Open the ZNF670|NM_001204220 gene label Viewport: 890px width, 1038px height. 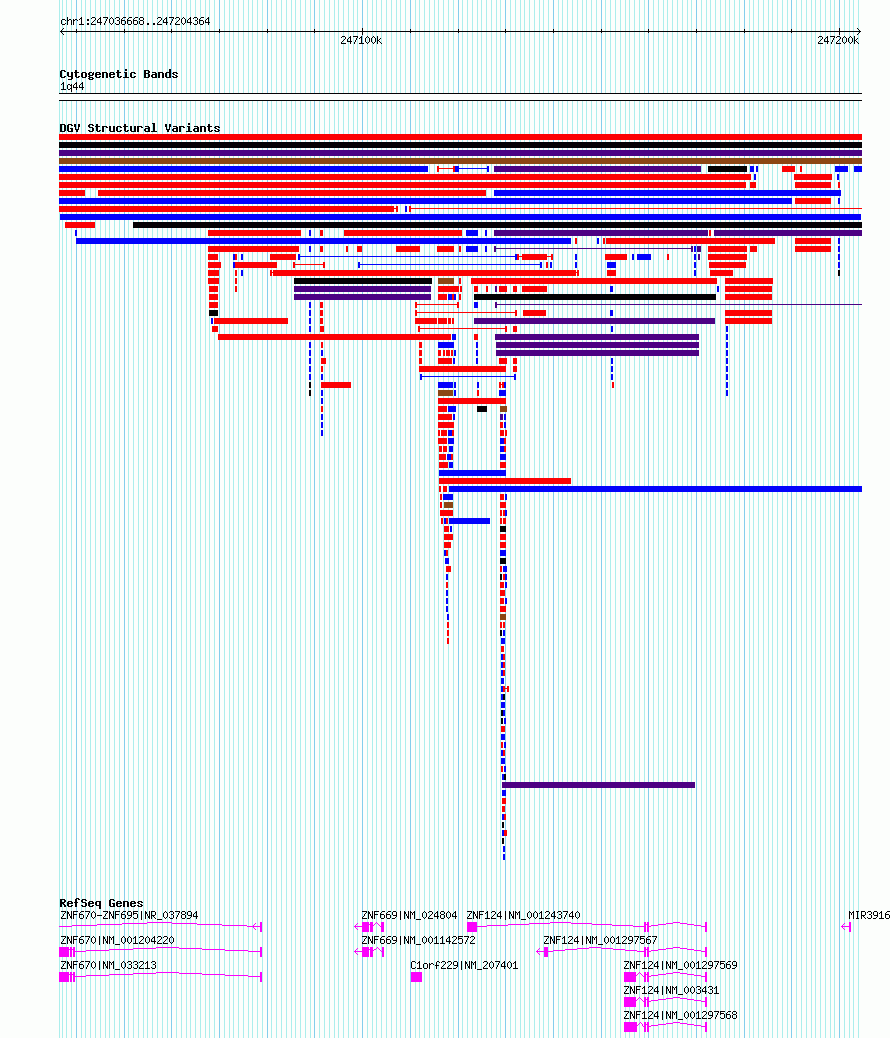[117, 940]
